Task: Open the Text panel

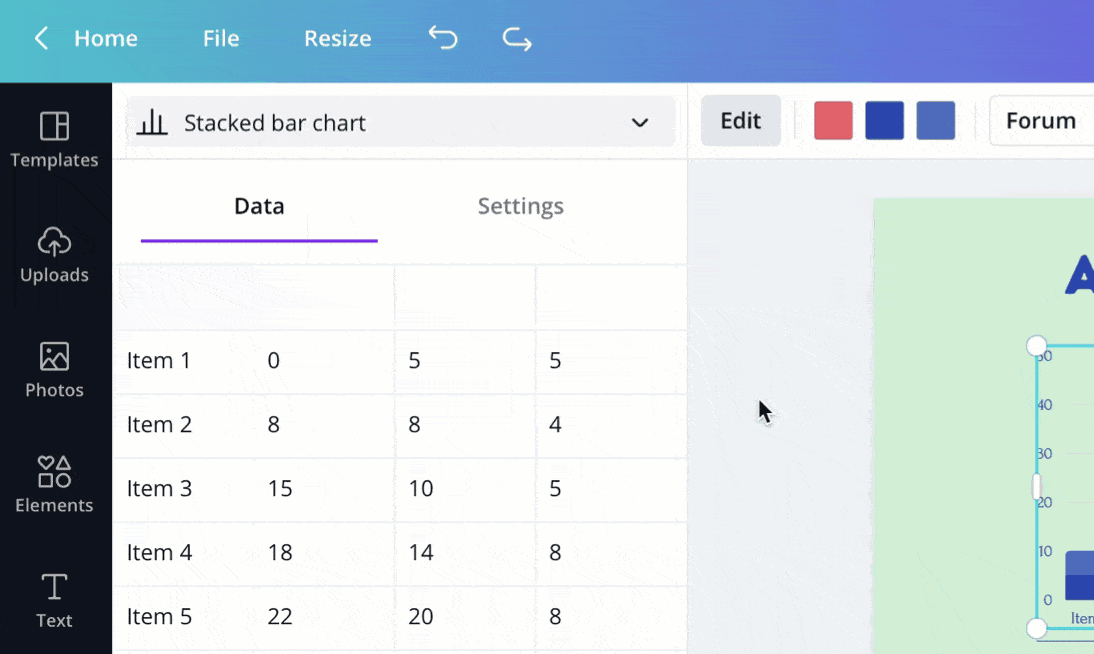Action: (x=54, y=598)
